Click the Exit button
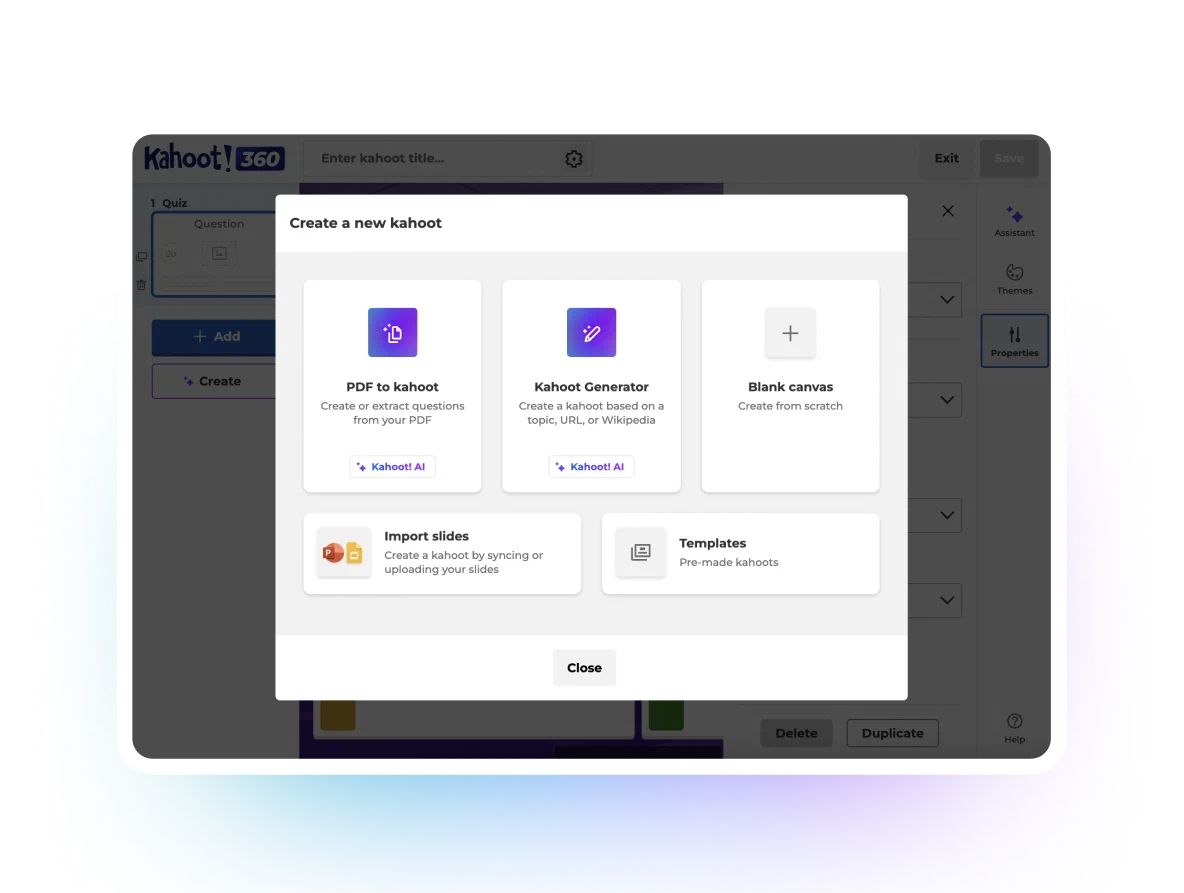The width and height of the screenshot is (1184, 893). pos(946,159)
